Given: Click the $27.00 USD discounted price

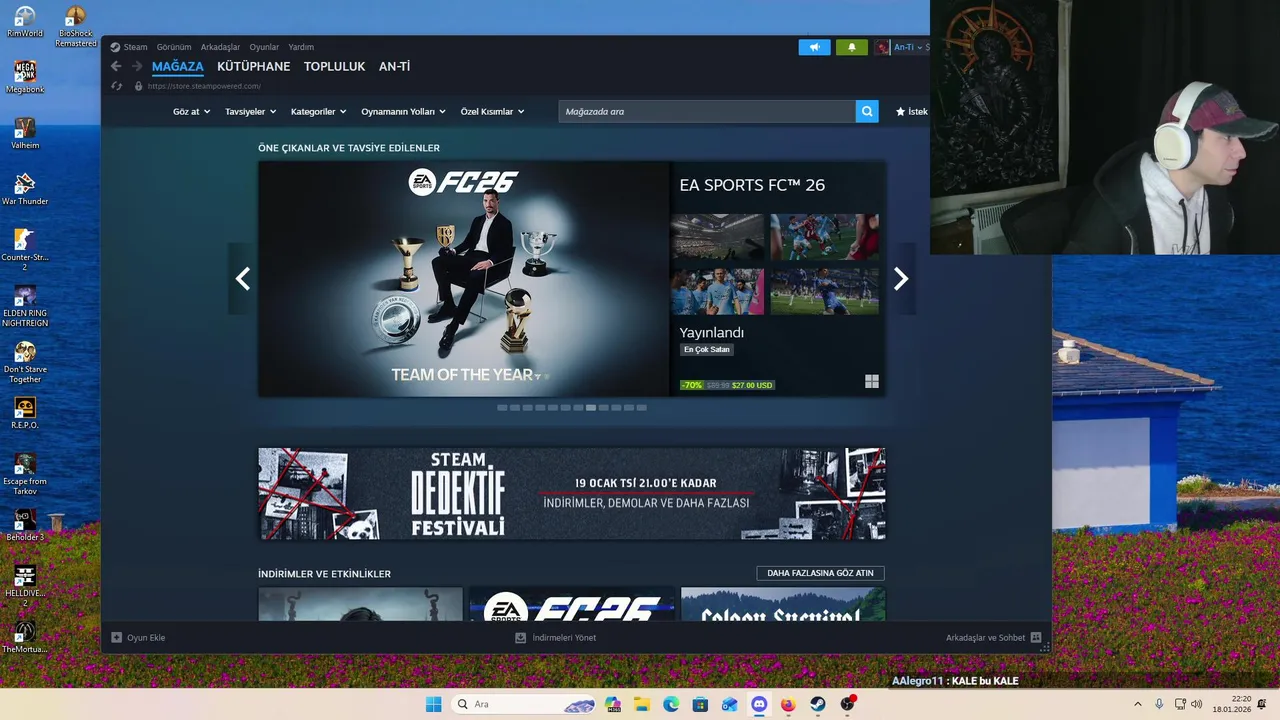Looking at the screenshot, I should [752, 385].
